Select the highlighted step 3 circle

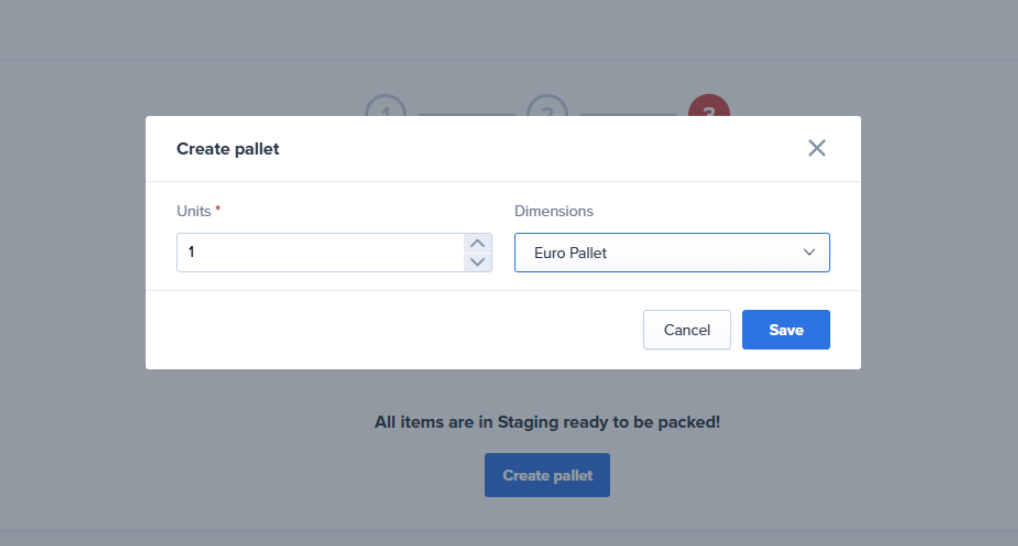(709, 107)
